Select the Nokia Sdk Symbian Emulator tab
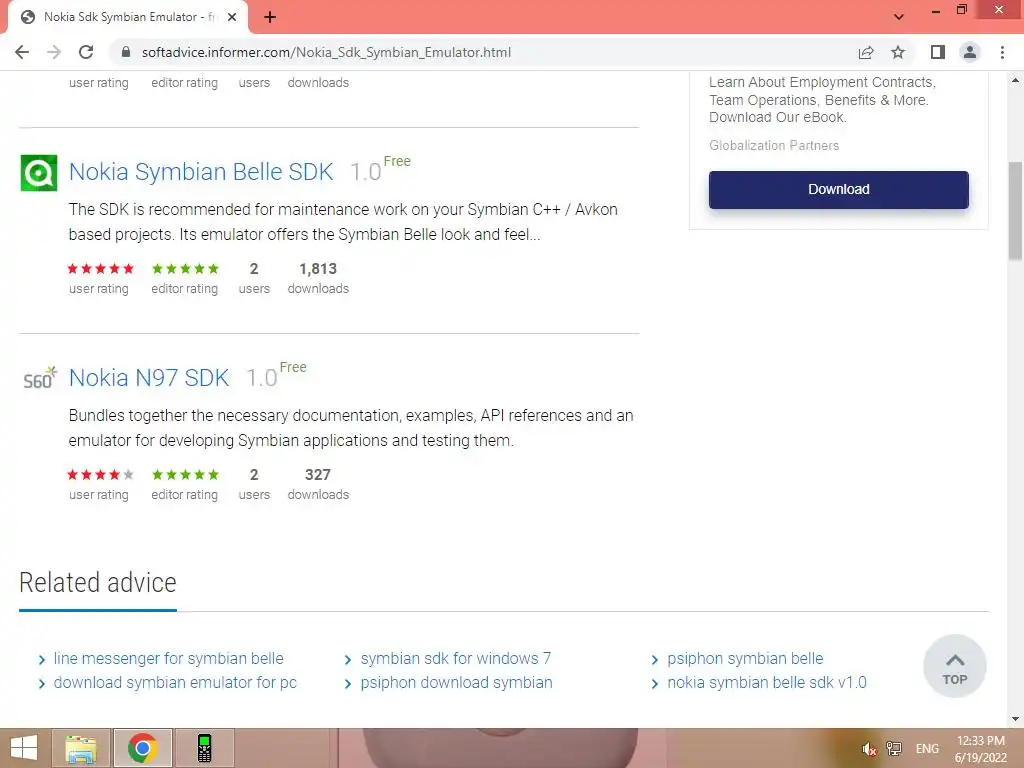Screen dimensions: 1024x768 128,17
